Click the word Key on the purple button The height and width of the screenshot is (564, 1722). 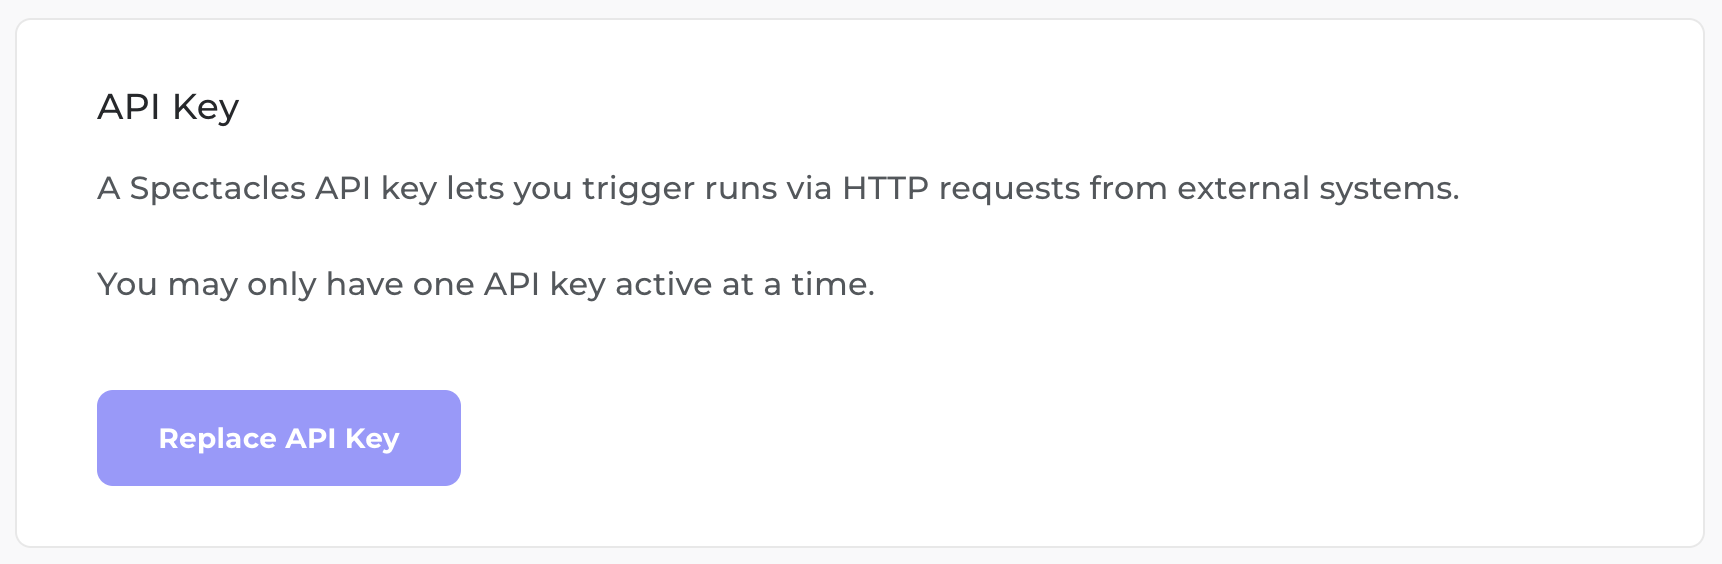pos(372,438)
